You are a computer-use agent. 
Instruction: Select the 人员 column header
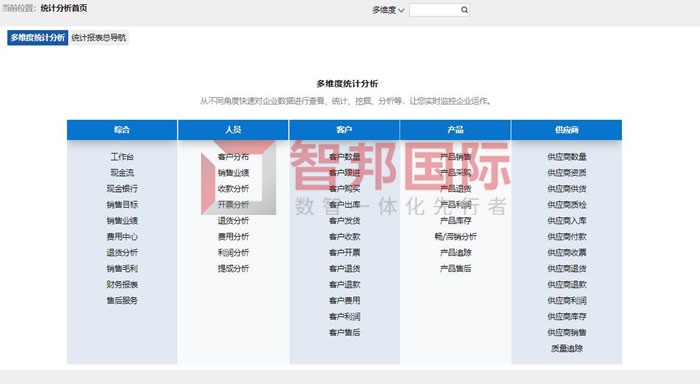pos(233,130)
